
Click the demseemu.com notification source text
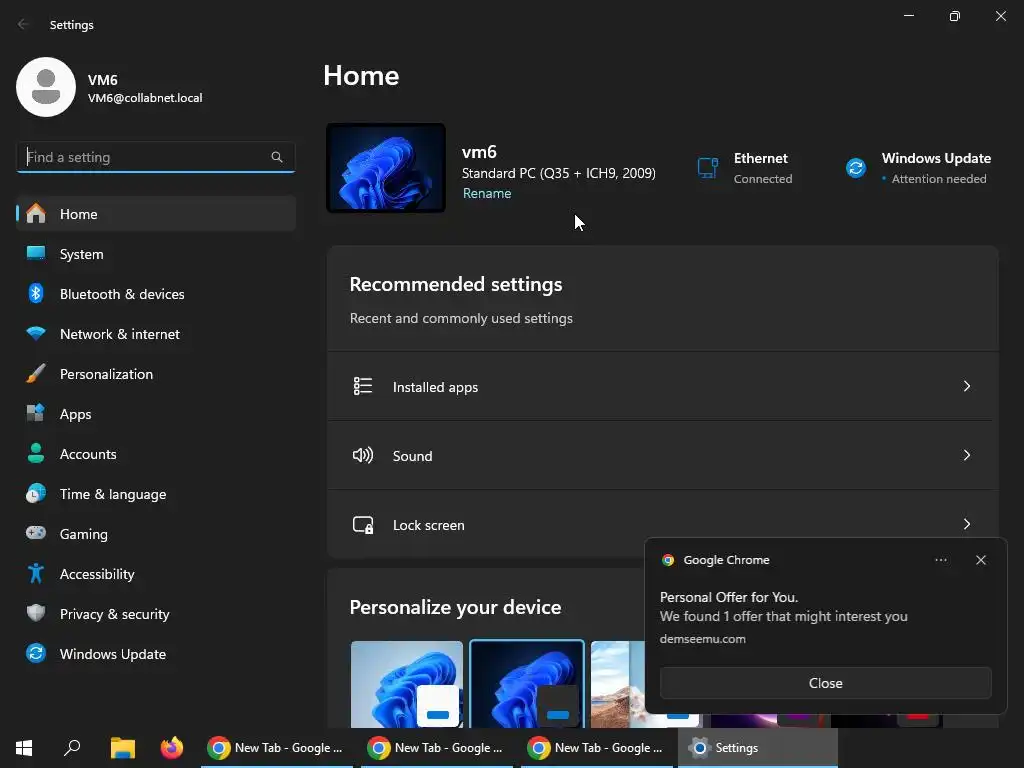point(703,639)
